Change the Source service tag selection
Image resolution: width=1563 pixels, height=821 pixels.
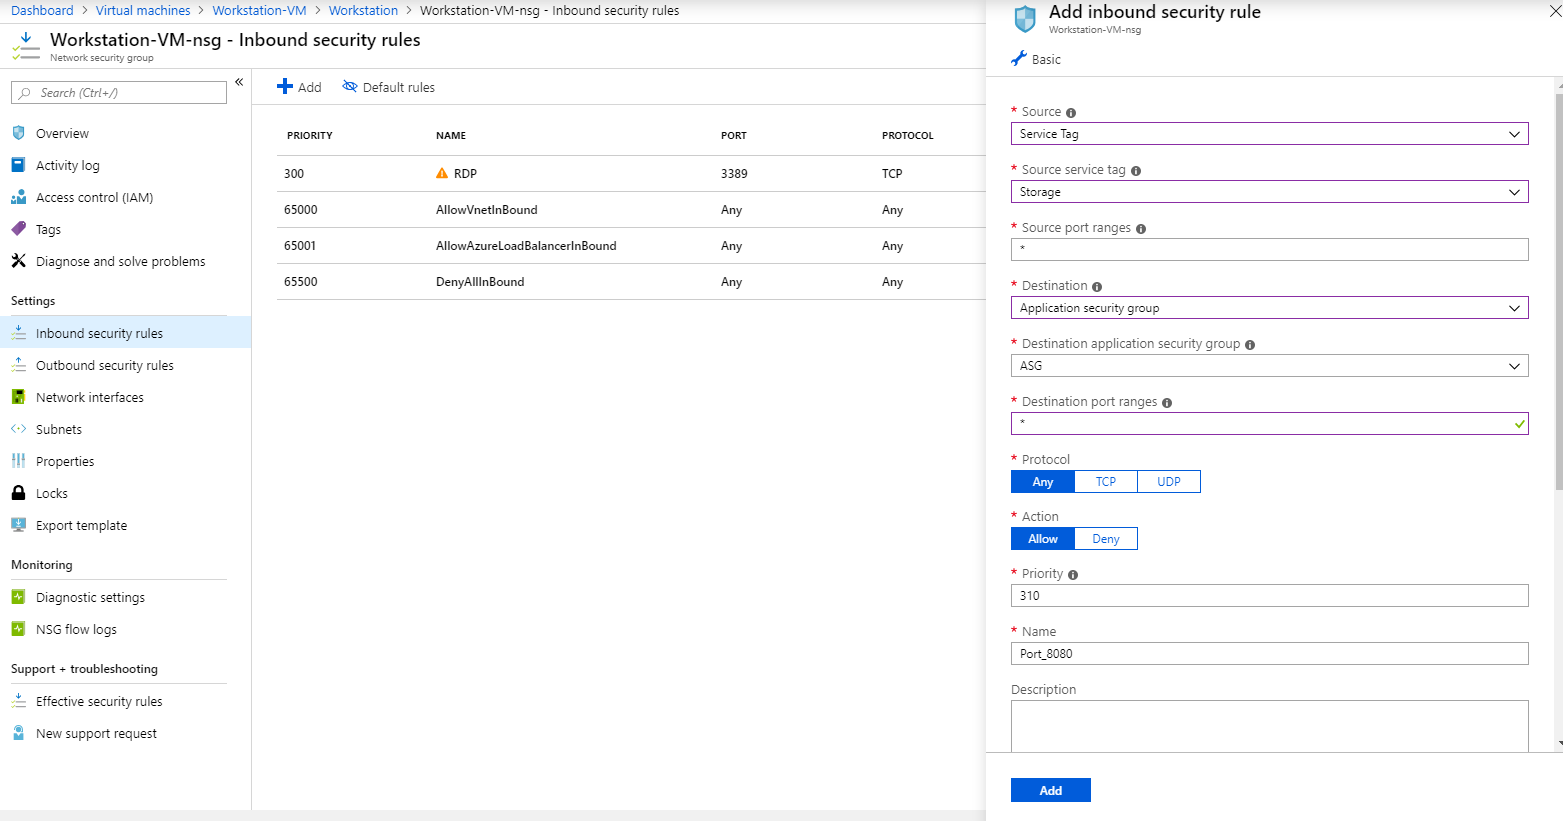(x=1268, y=191)
